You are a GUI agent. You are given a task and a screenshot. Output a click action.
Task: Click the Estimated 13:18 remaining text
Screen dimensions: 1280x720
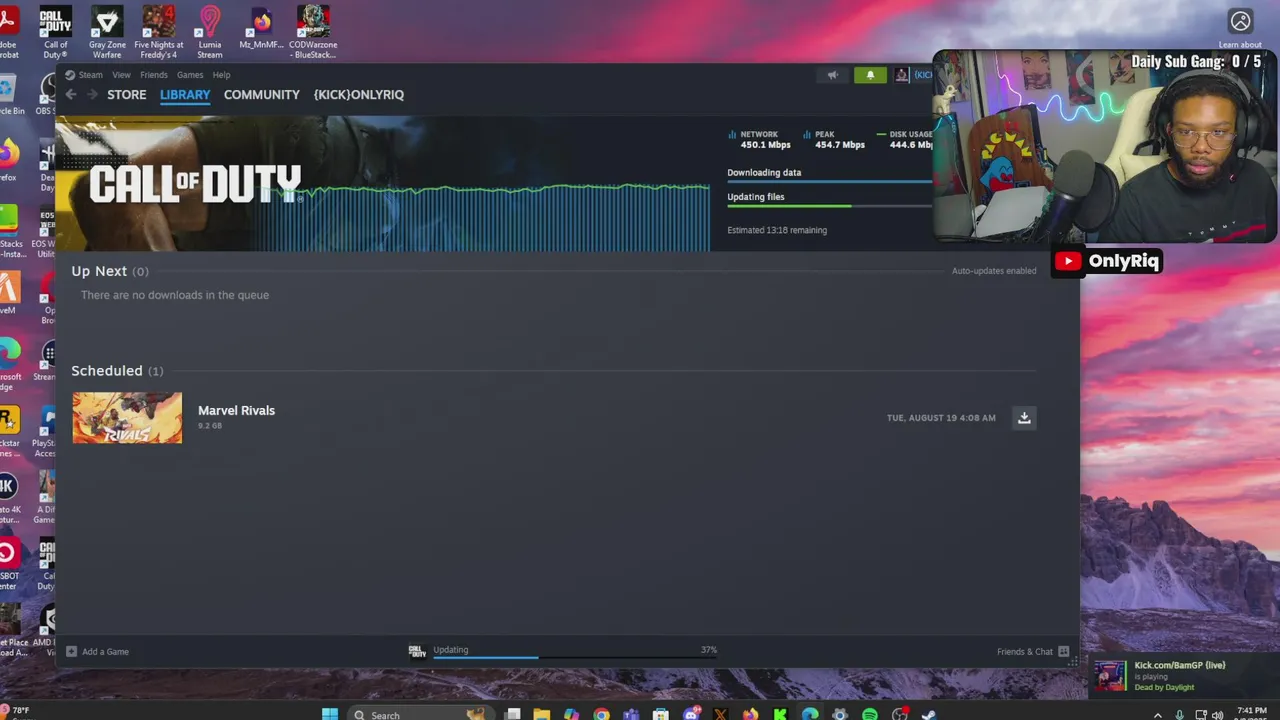coord(777,230)
